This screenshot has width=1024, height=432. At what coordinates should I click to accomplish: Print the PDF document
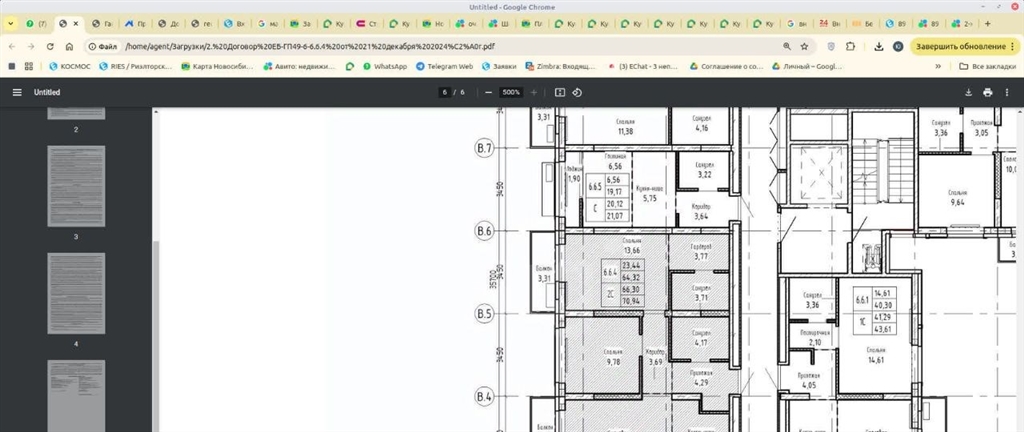point(987,93)
